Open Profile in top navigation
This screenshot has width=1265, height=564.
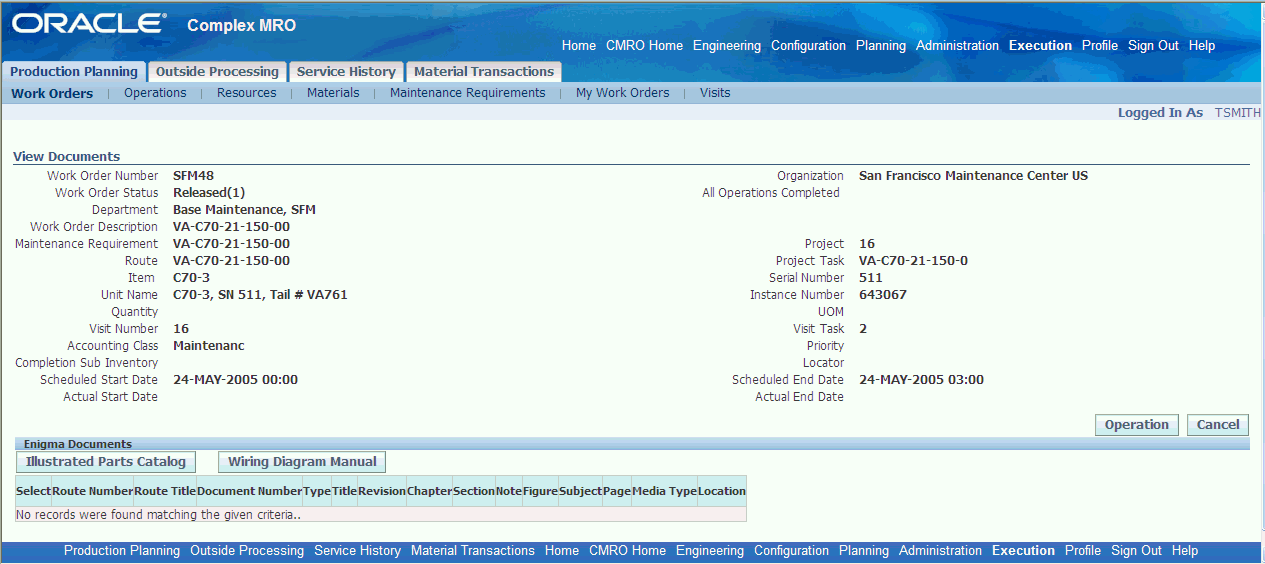1100,46
